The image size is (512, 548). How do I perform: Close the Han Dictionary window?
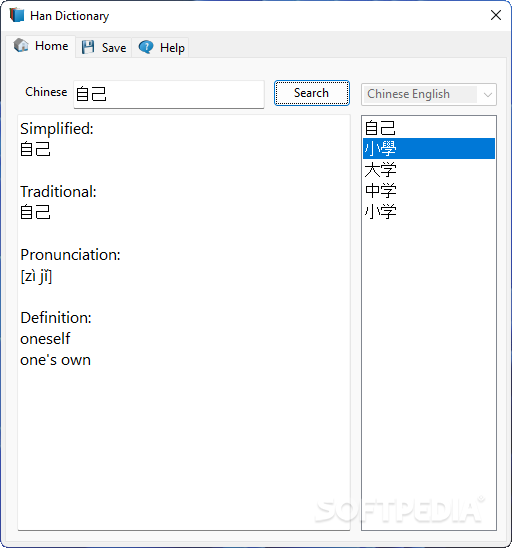496,15
